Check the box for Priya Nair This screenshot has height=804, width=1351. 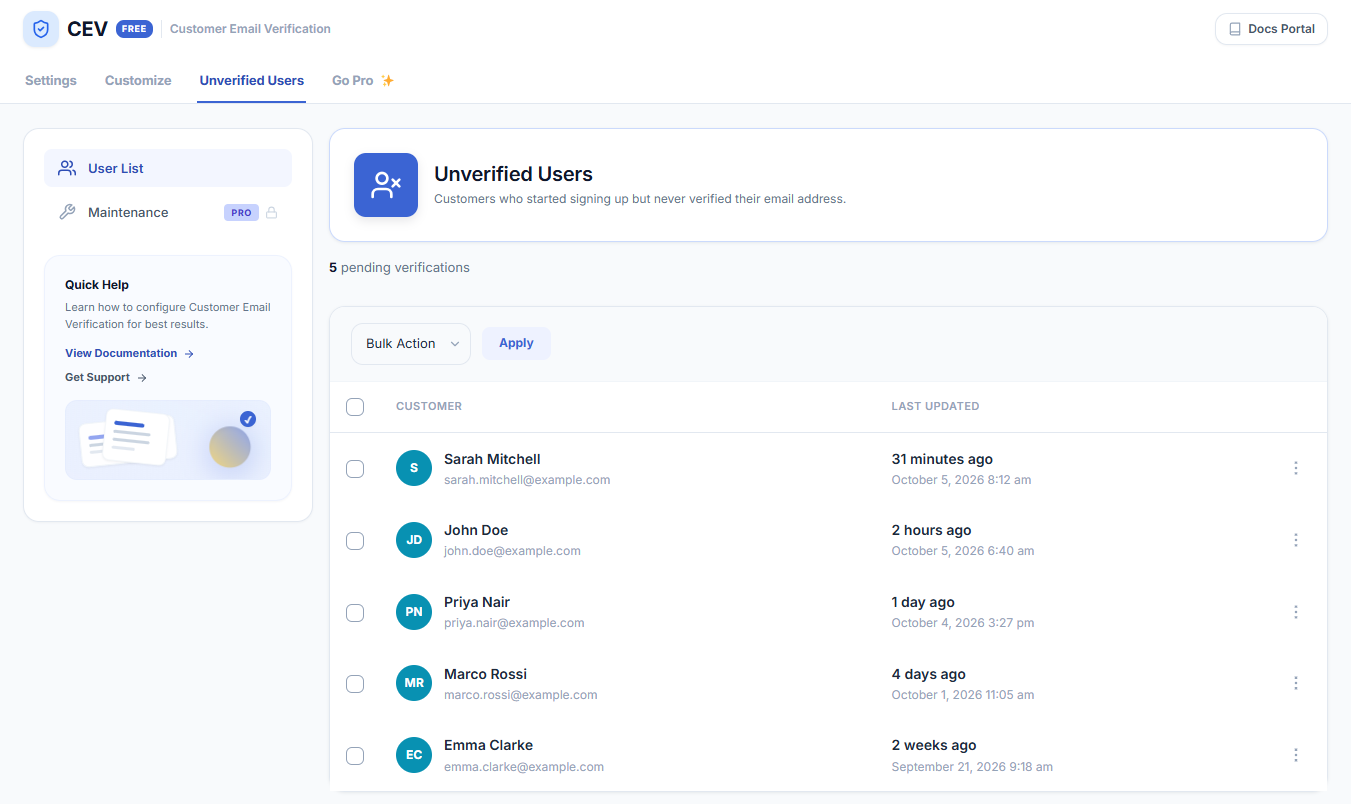click(355, 613)
